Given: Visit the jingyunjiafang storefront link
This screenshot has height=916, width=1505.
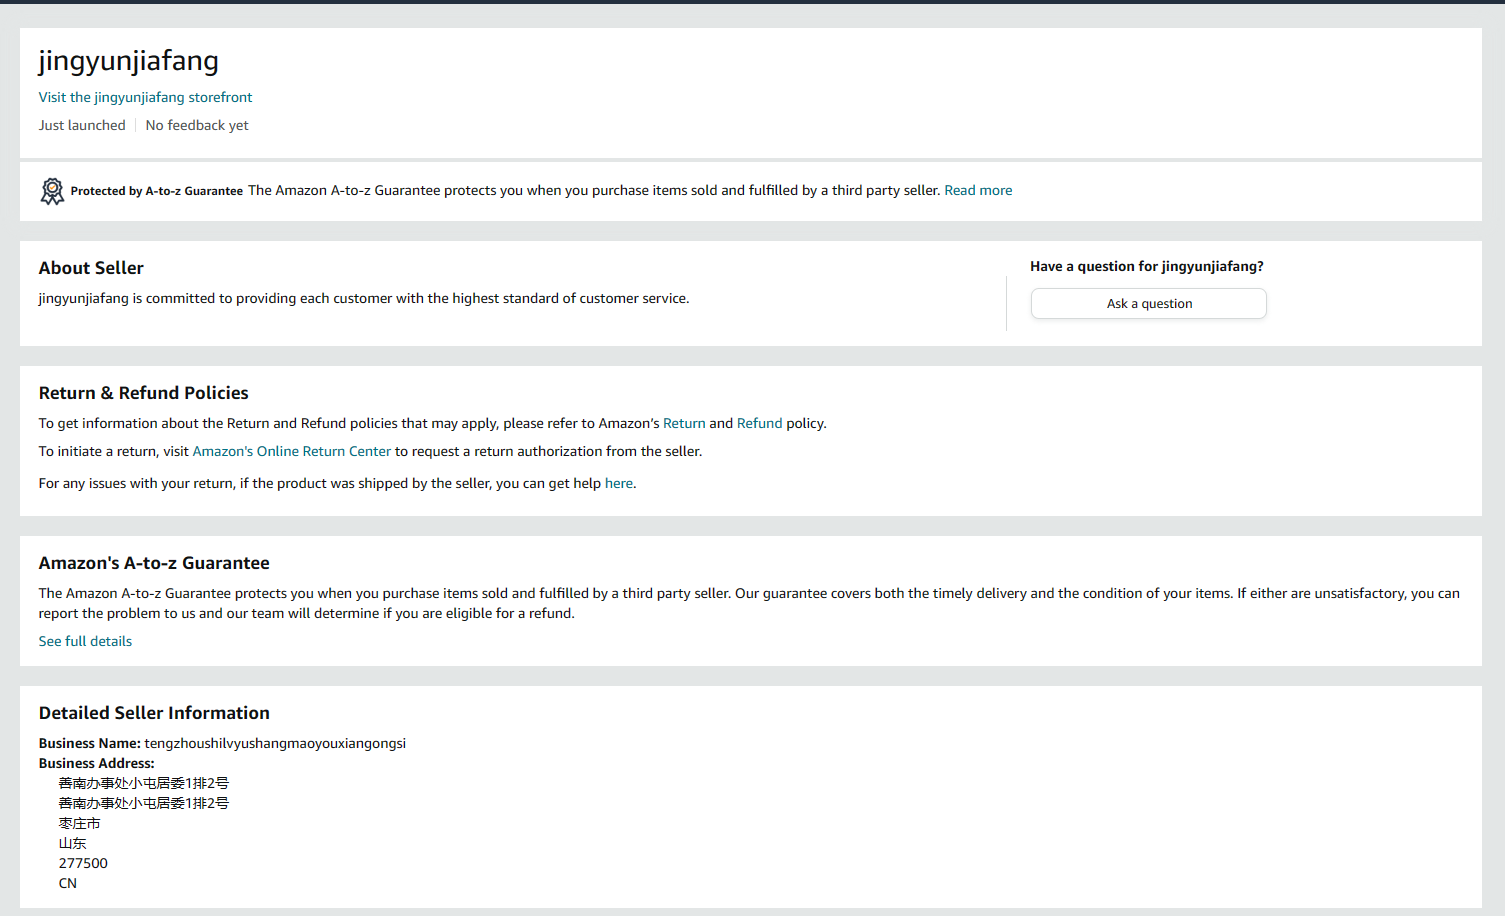Looking at the screenshot, I should [145, 97].
